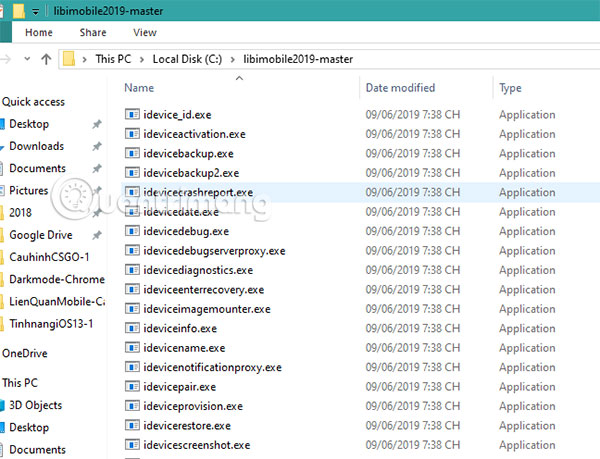Open Downloads in Quick access

coord(36,146)
